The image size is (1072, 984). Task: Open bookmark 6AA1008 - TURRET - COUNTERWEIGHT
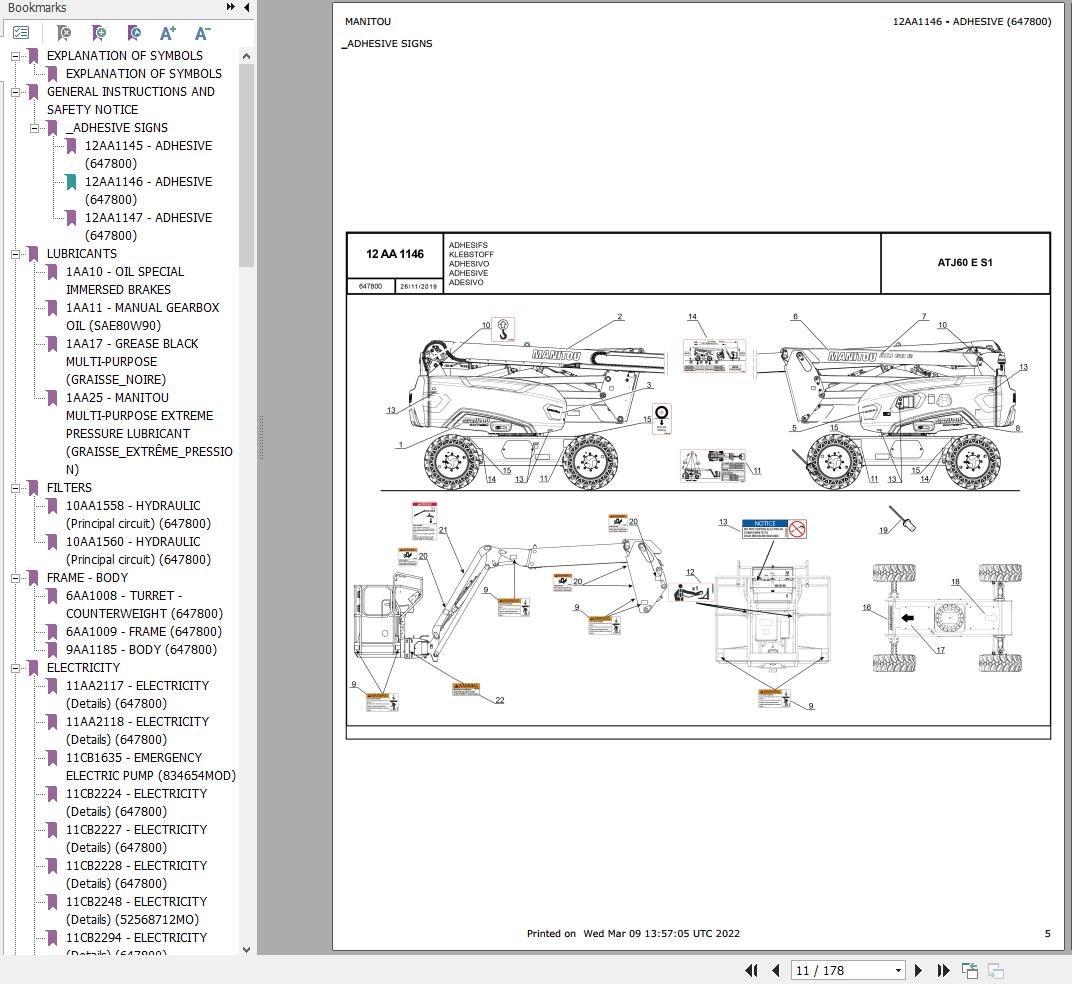pos(144,604)
